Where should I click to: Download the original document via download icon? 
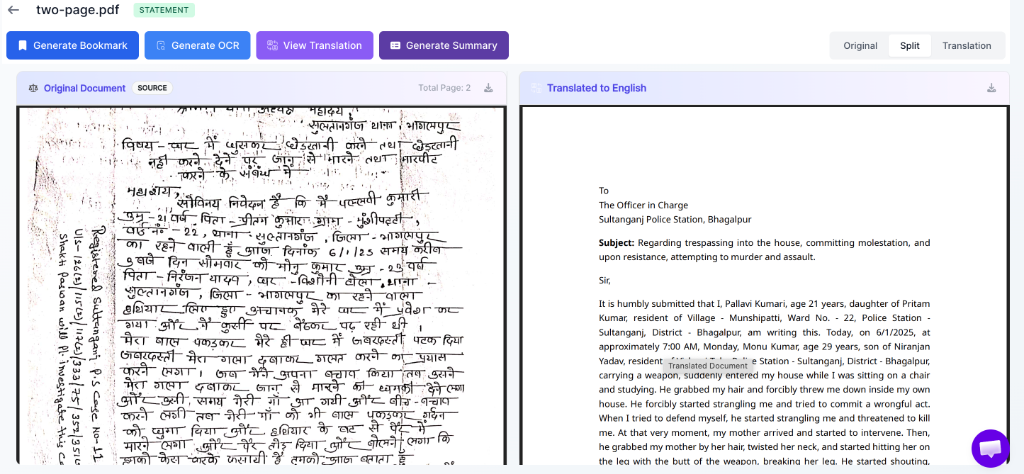point(488,88)
